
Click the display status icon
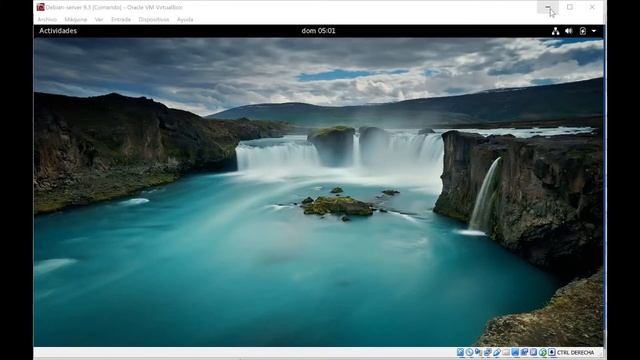click(x=515, y=352)
